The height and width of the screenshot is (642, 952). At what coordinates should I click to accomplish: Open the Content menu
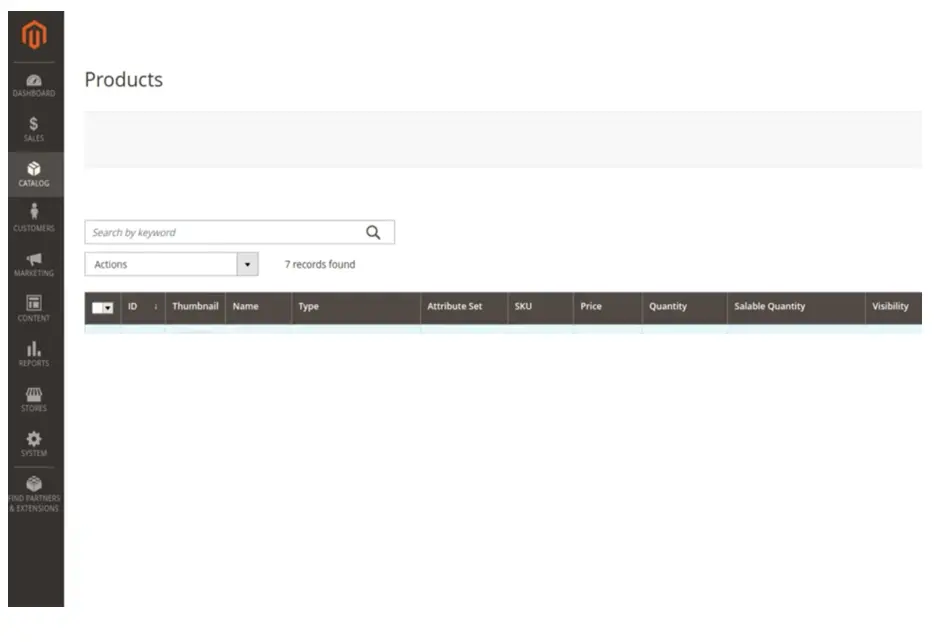(x=34, y=309)
